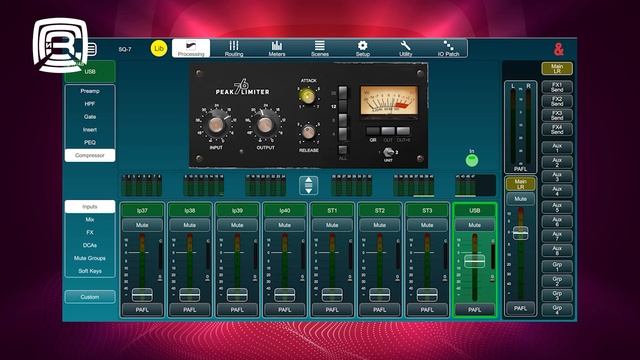Select the Aux 5 mix
Viewport: 640px width, 360px height.
tap(557, 207)
